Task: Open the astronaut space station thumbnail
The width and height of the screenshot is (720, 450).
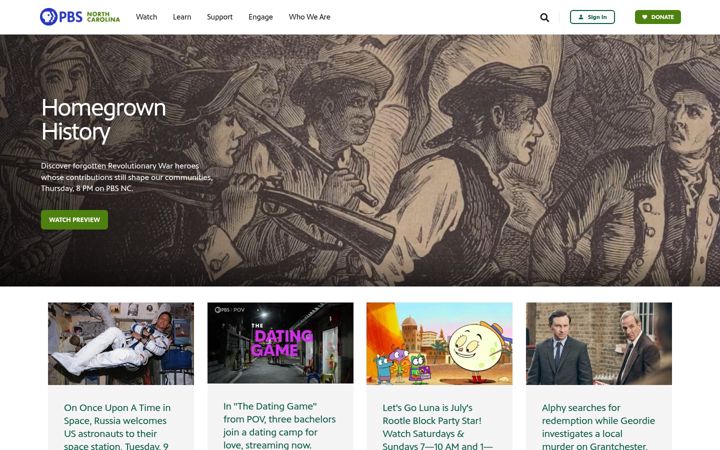Action: tap(121, 343)
